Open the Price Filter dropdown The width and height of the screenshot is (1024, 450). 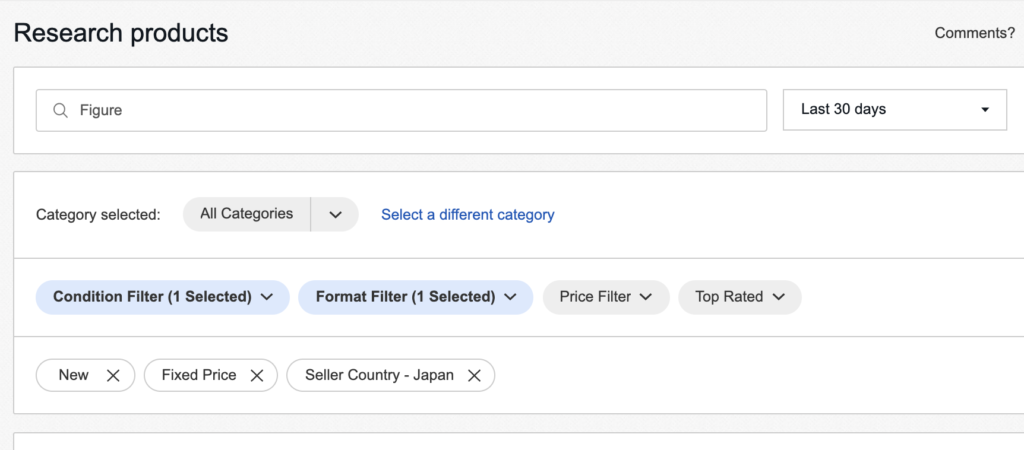coord(606,297)
